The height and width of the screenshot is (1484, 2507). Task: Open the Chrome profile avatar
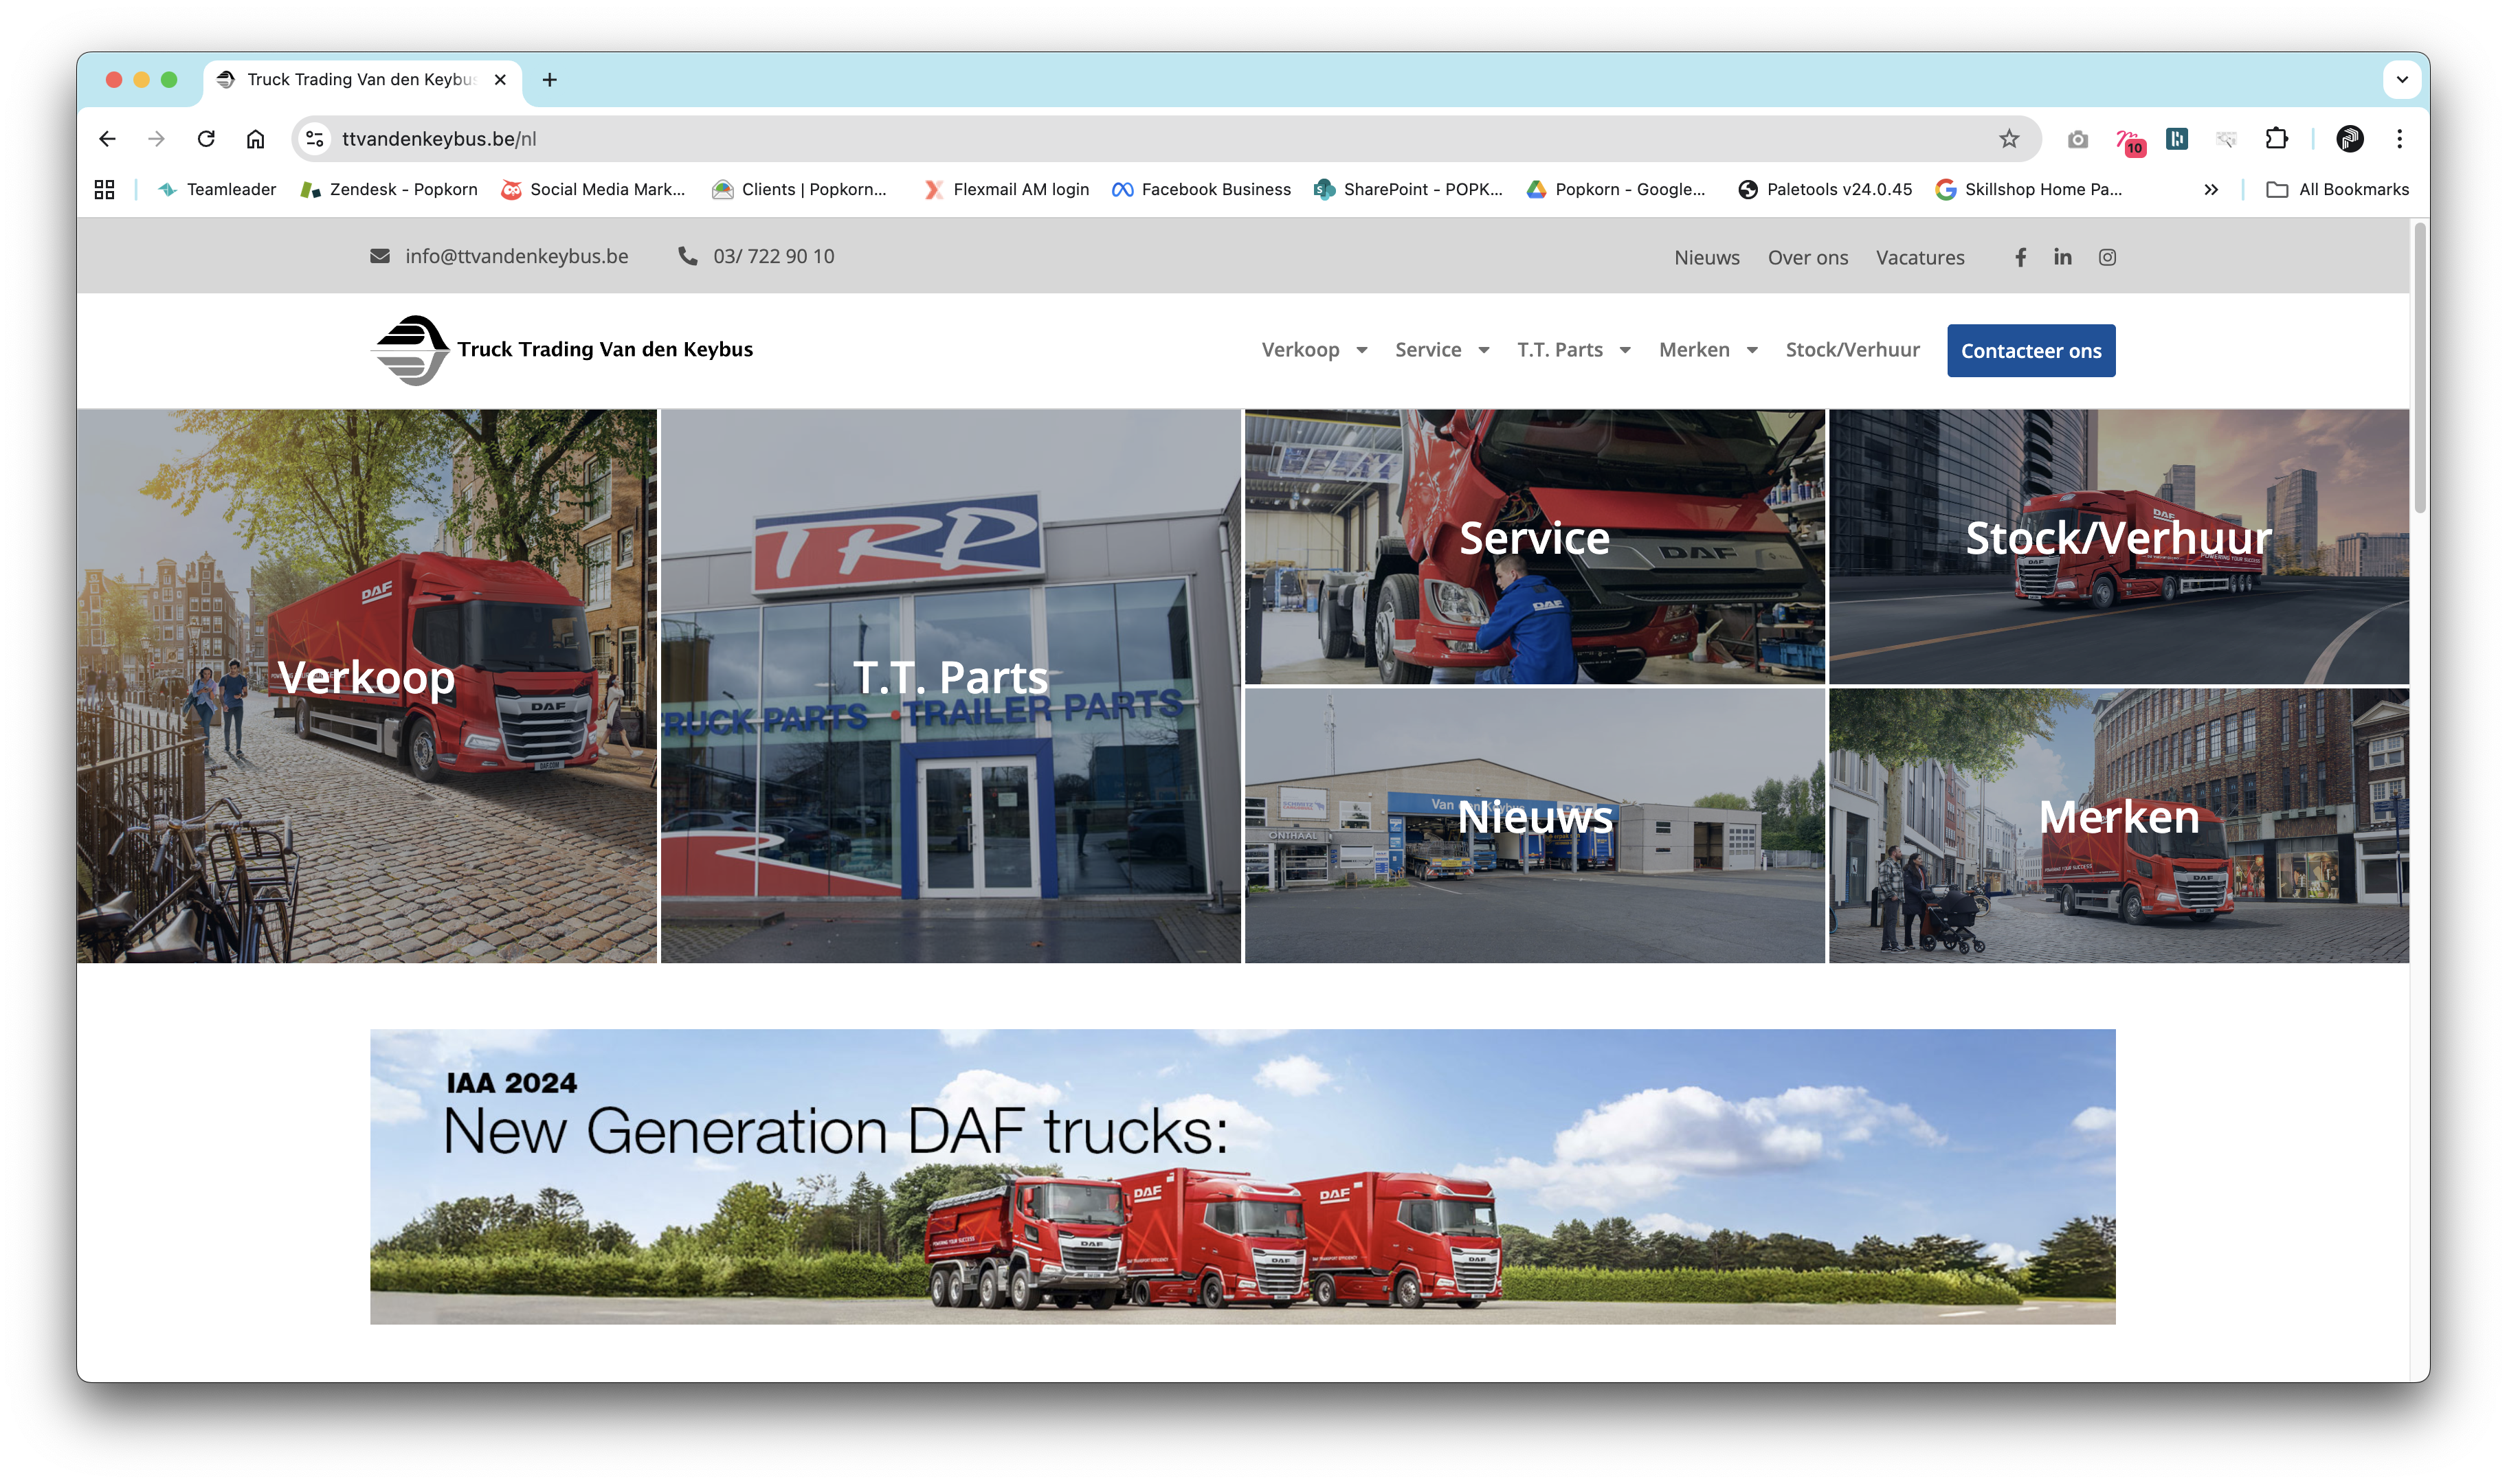pos(2350,139)
